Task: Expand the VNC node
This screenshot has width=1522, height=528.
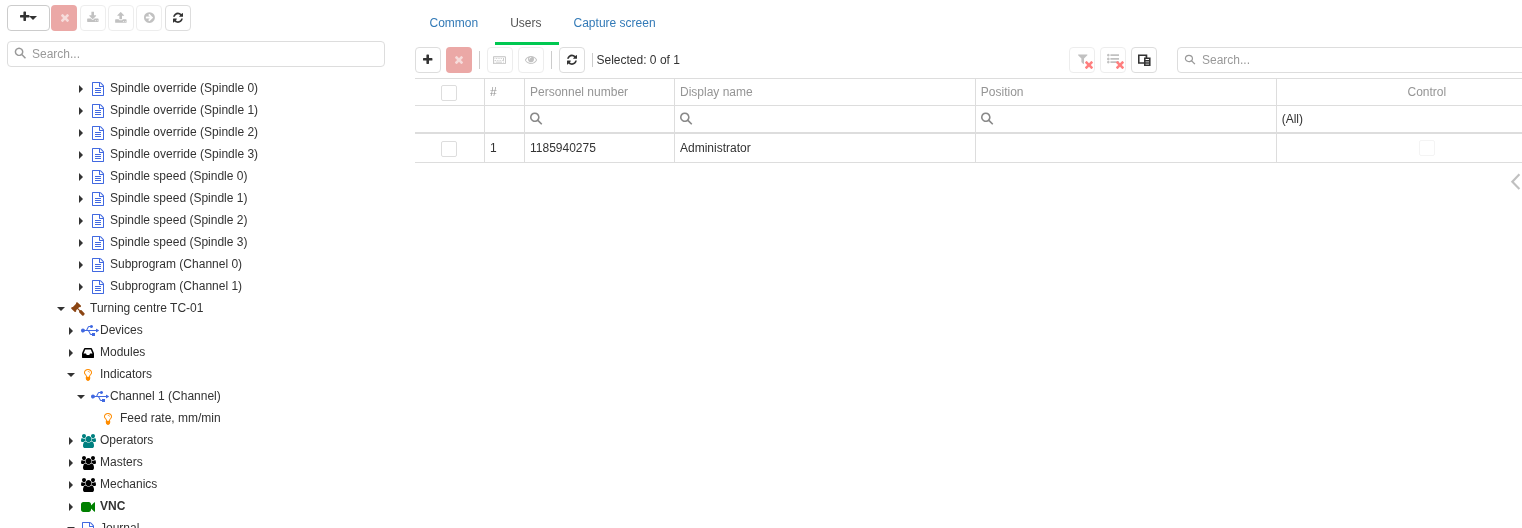Action: point(71,507)
